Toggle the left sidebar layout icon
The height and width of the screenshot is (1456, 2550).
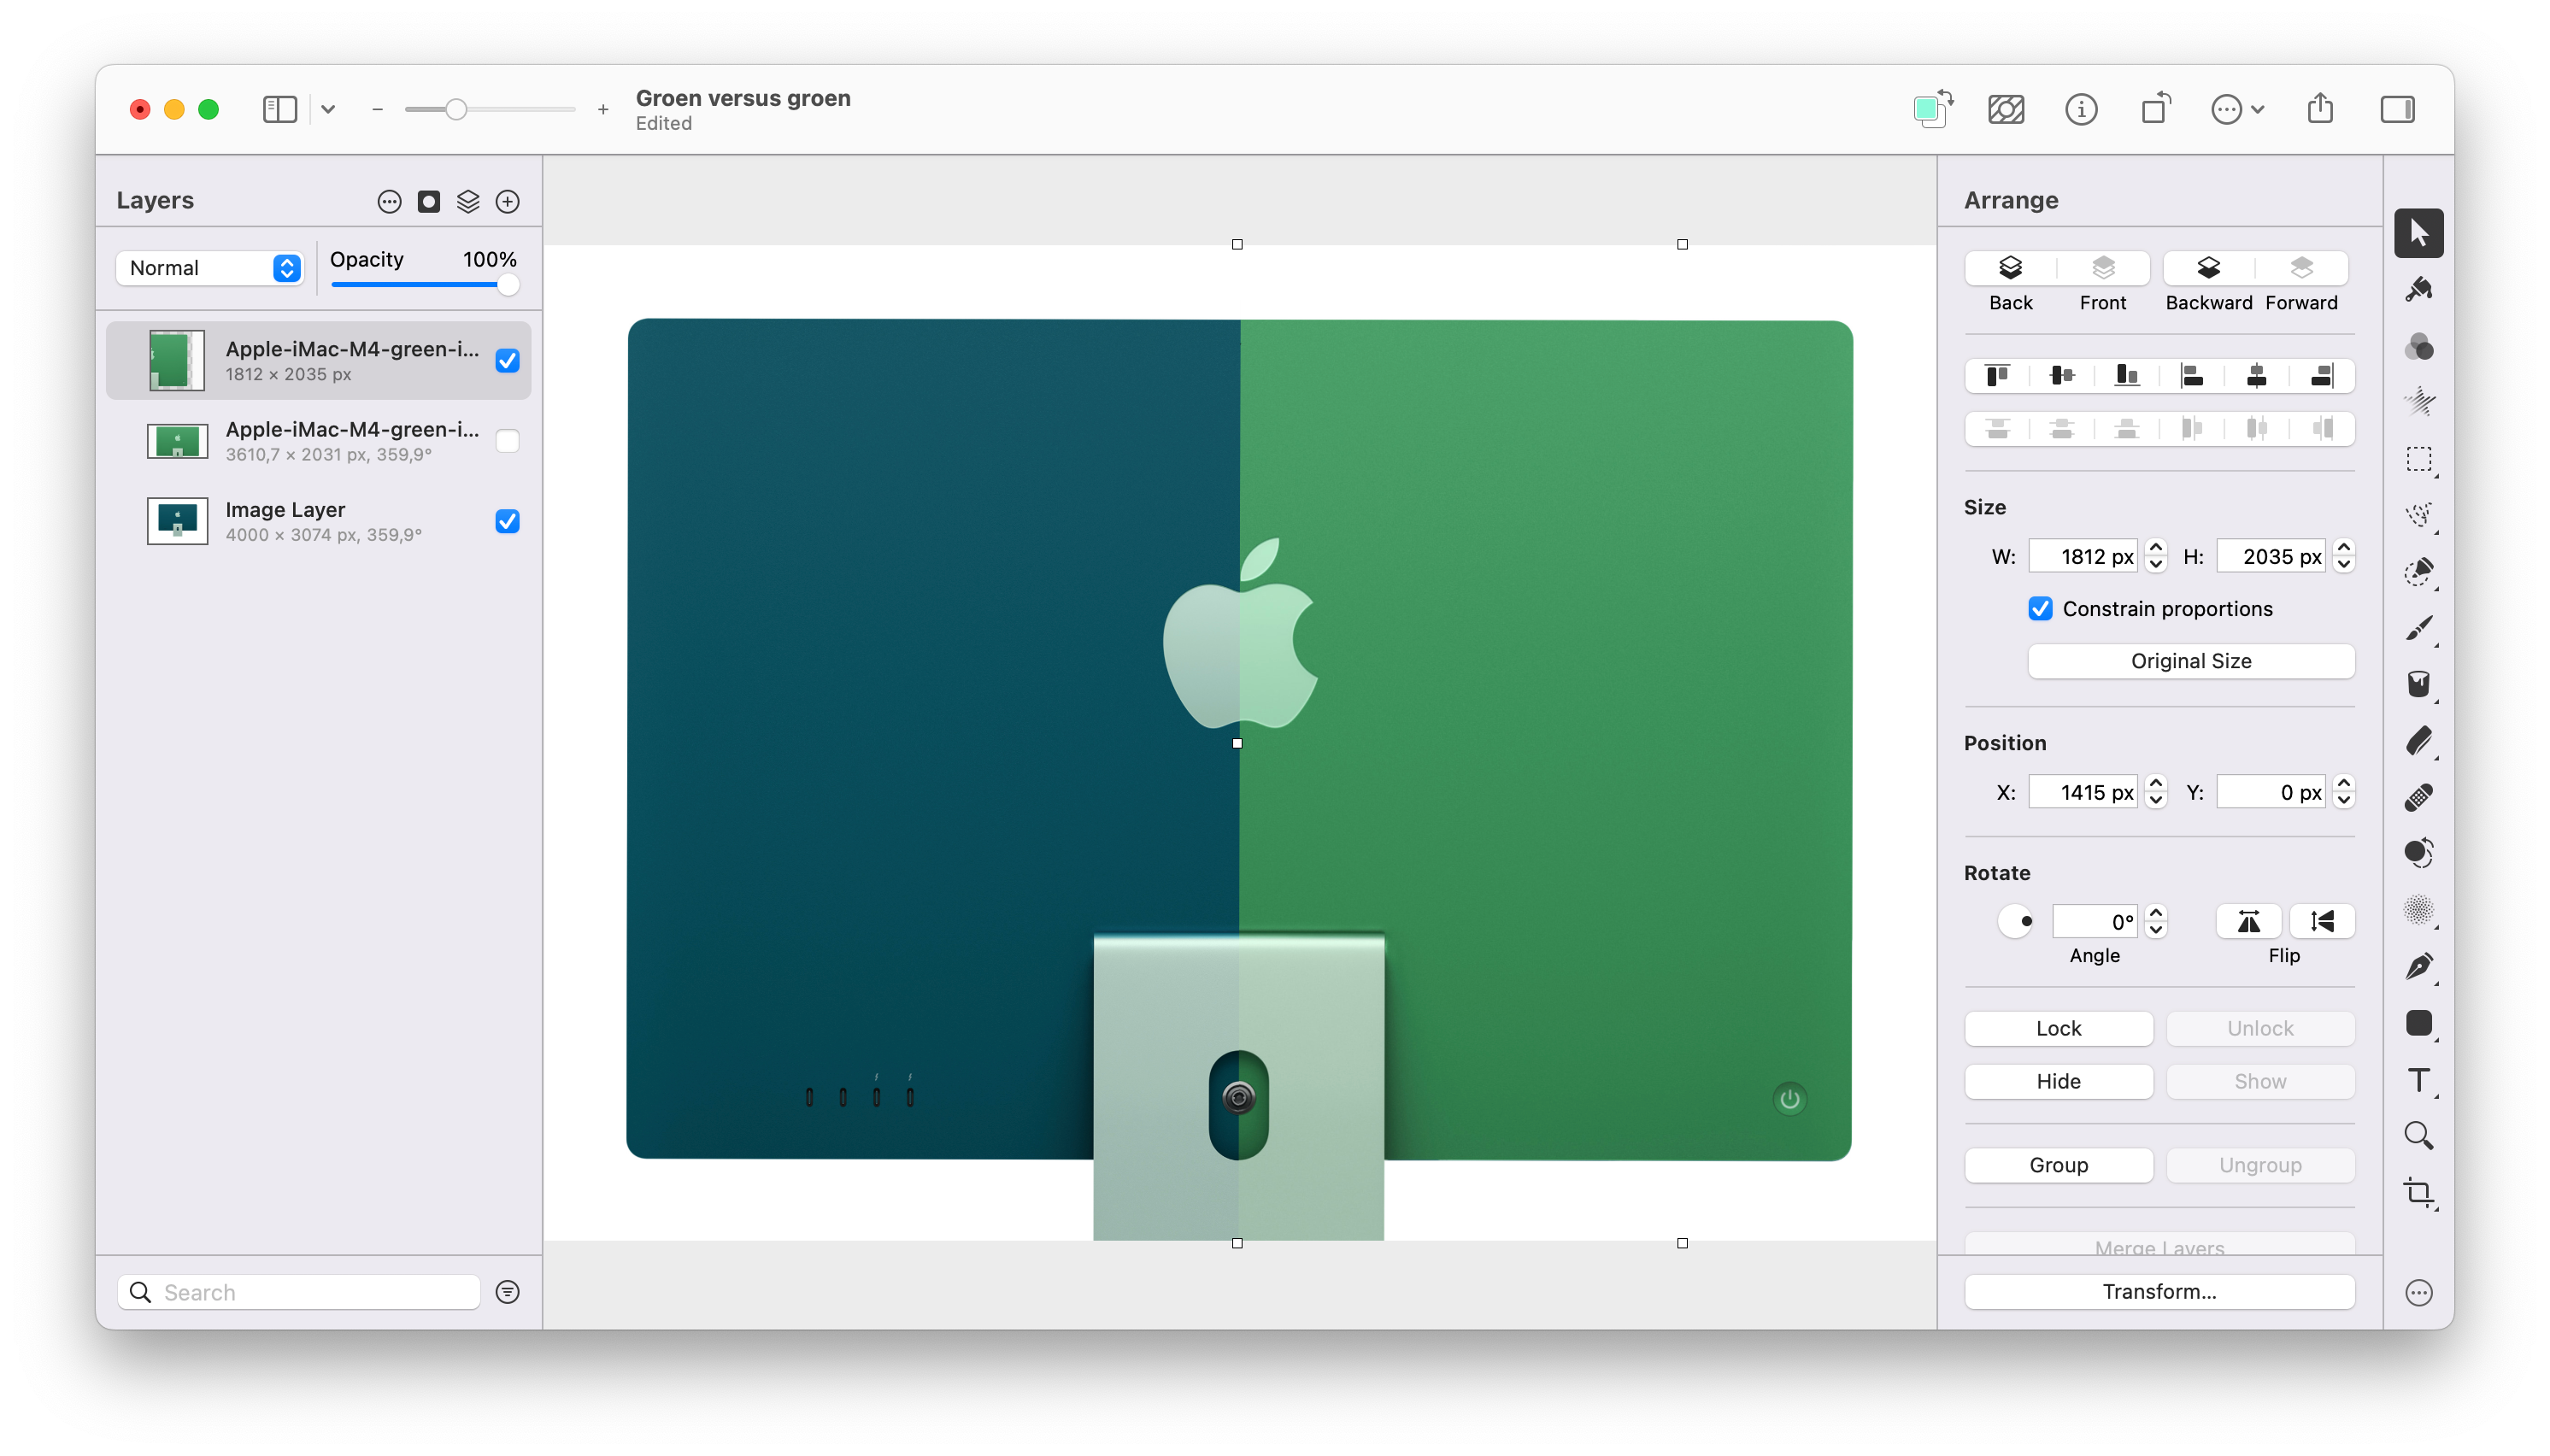[280, 109]
